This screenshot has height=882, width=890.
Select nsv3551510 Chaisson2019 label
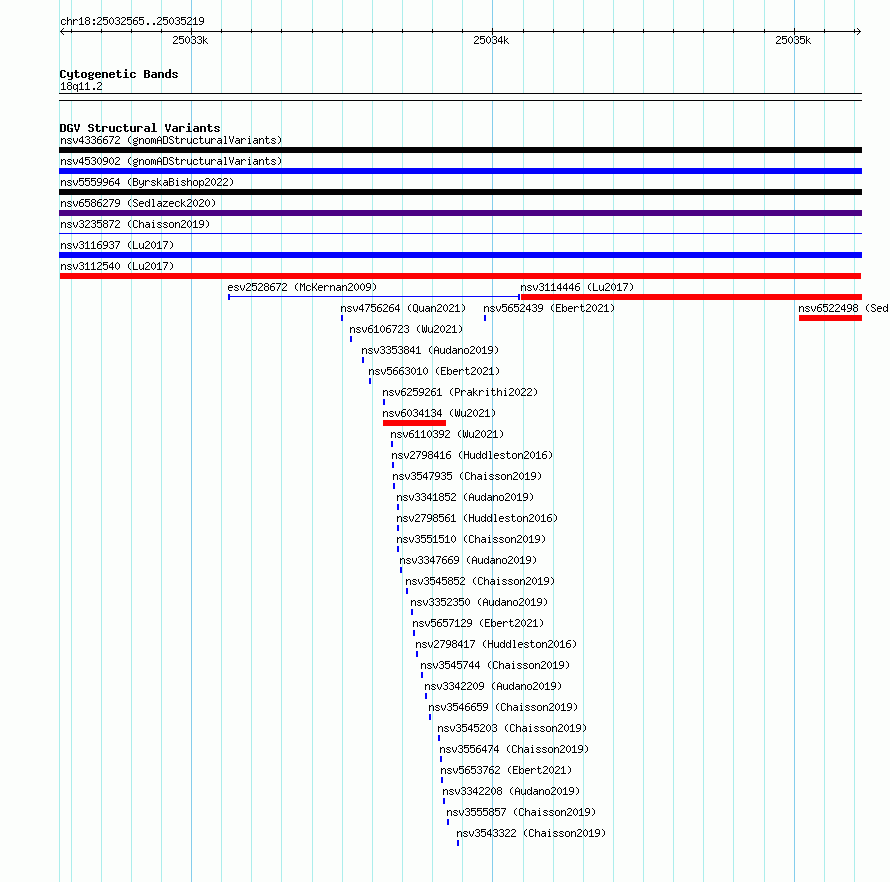(471, 539)
